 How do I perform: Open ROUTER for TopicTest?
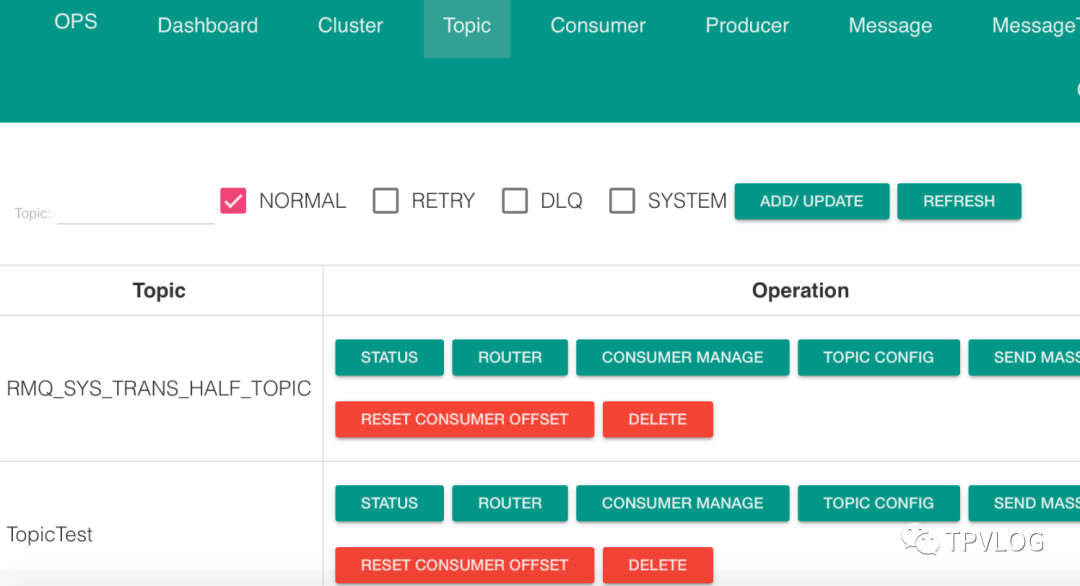point(510,503)
